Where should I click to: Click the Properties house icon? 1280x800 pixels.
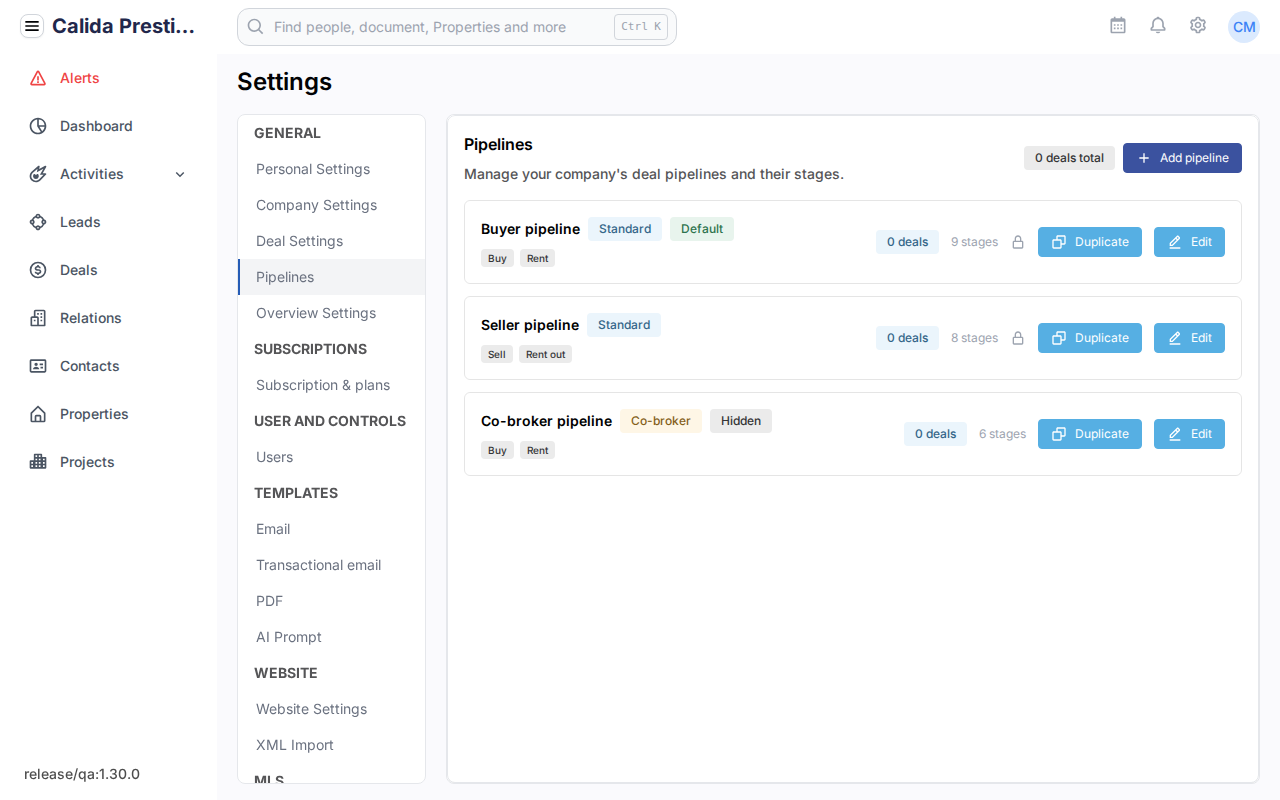point(38,414)
